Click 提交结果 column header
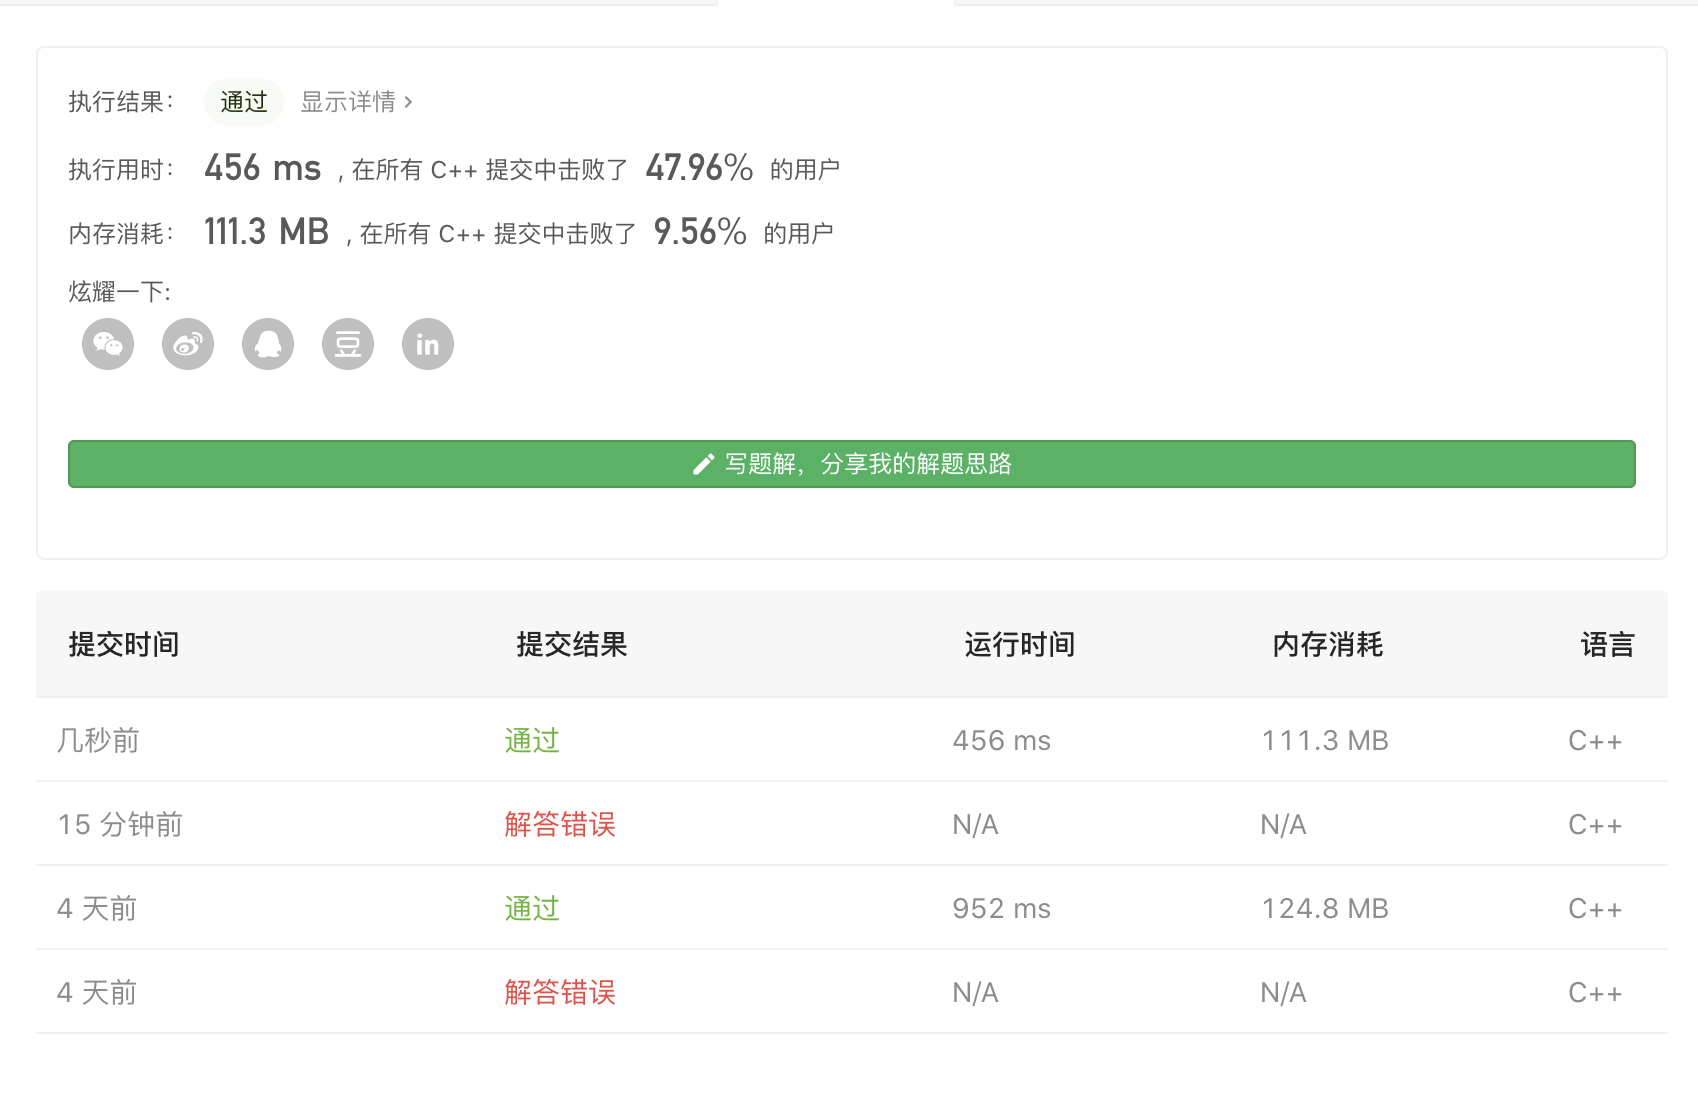Image resolution: width=1698 pixels, height=1094 pixels. [x=572, y=645]
